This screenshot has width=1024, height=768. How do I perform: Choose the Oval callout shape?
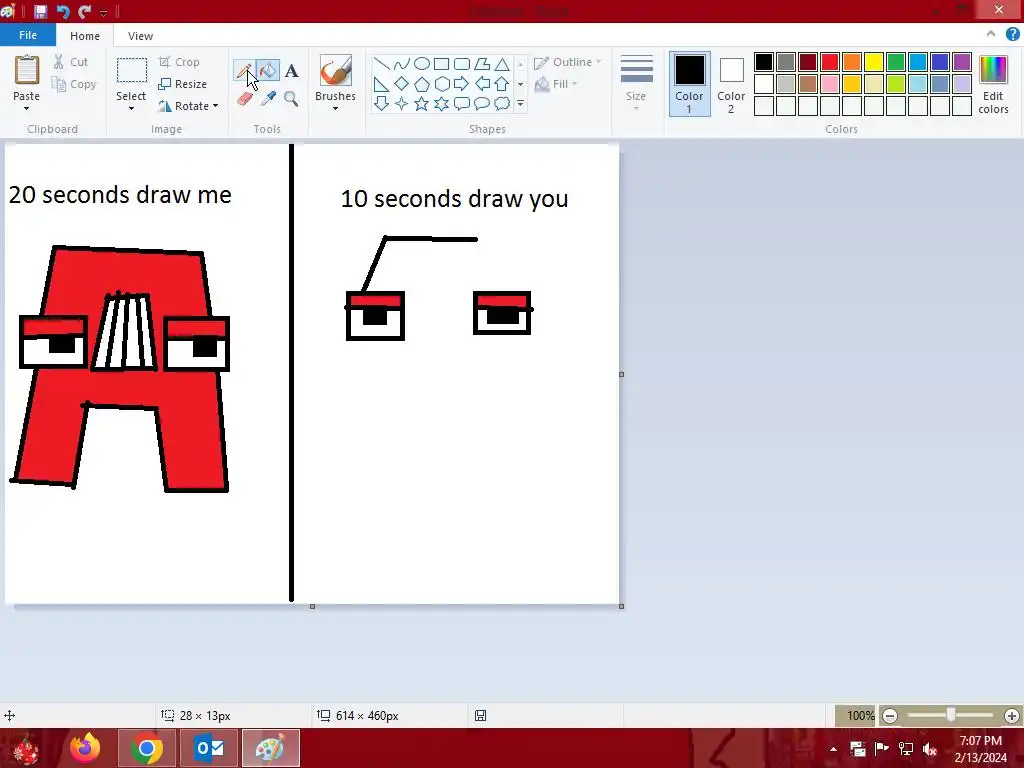coord(482,103)
